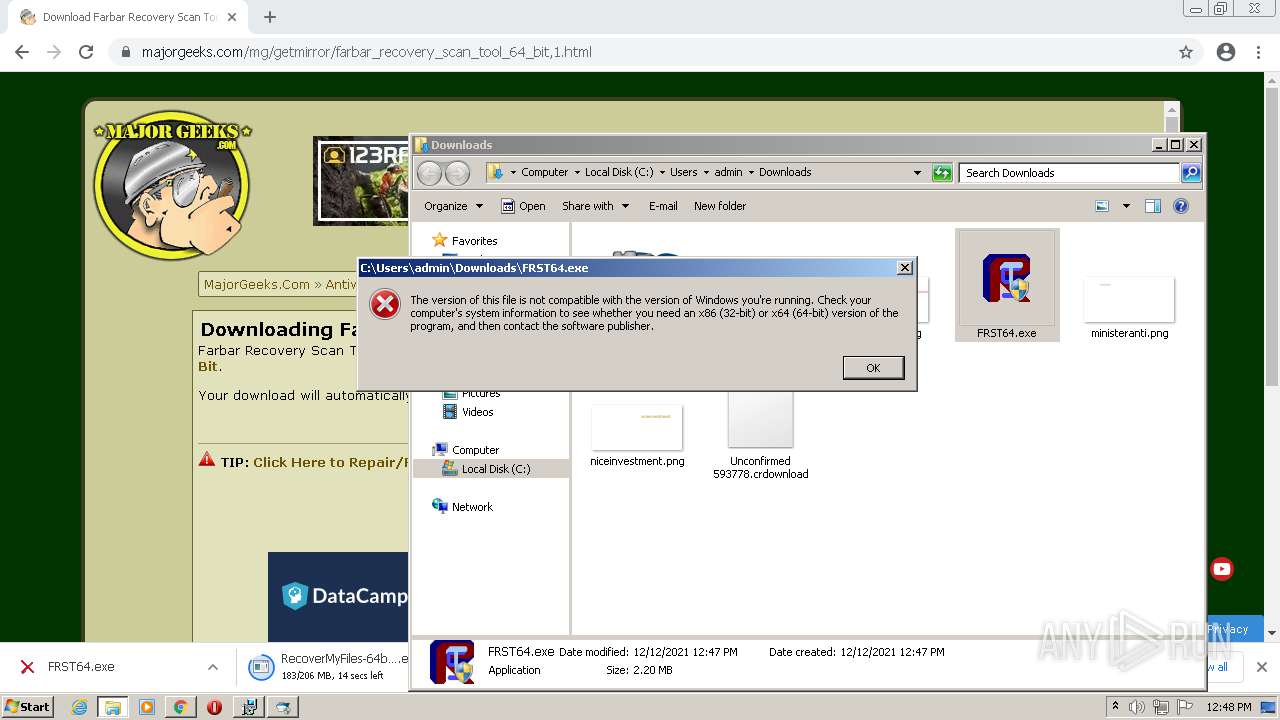Screen dimensions: 1280x720
Task: Close the Chrome download shelf
Action: coord(1261,667)
